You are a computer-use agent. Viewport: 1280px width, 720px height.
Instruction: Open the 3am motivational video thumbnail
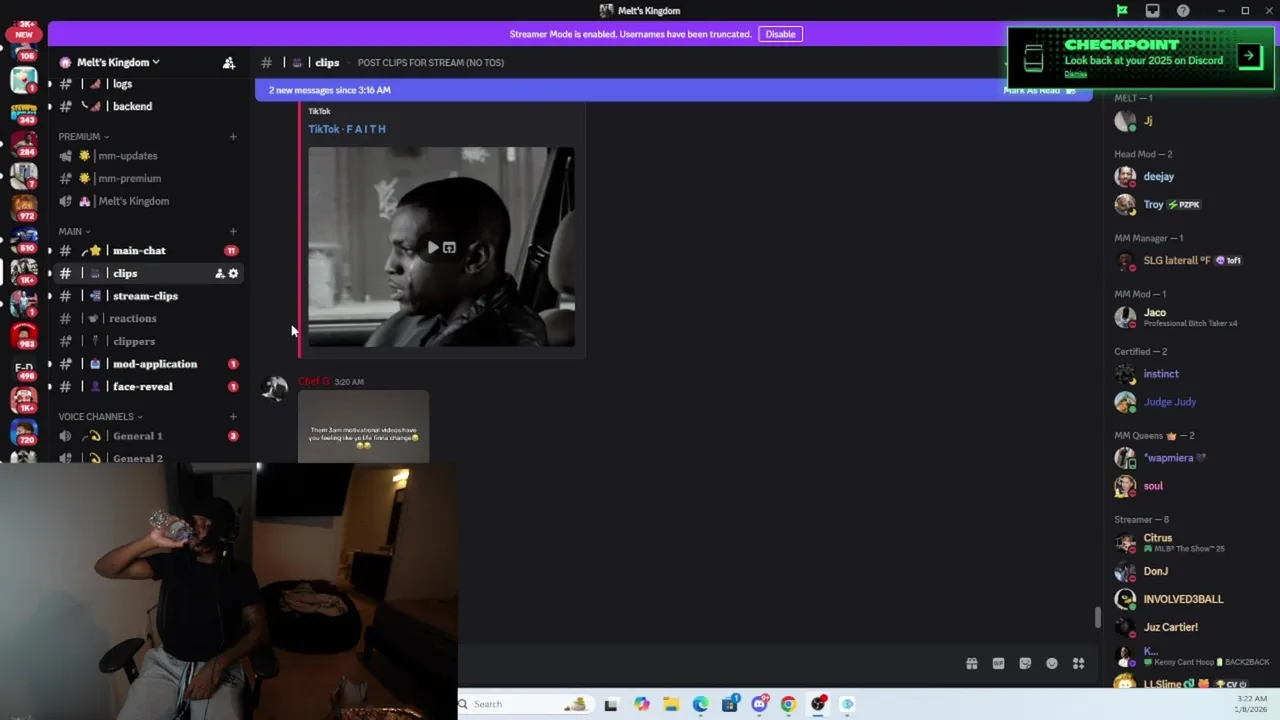pos(363,428)
